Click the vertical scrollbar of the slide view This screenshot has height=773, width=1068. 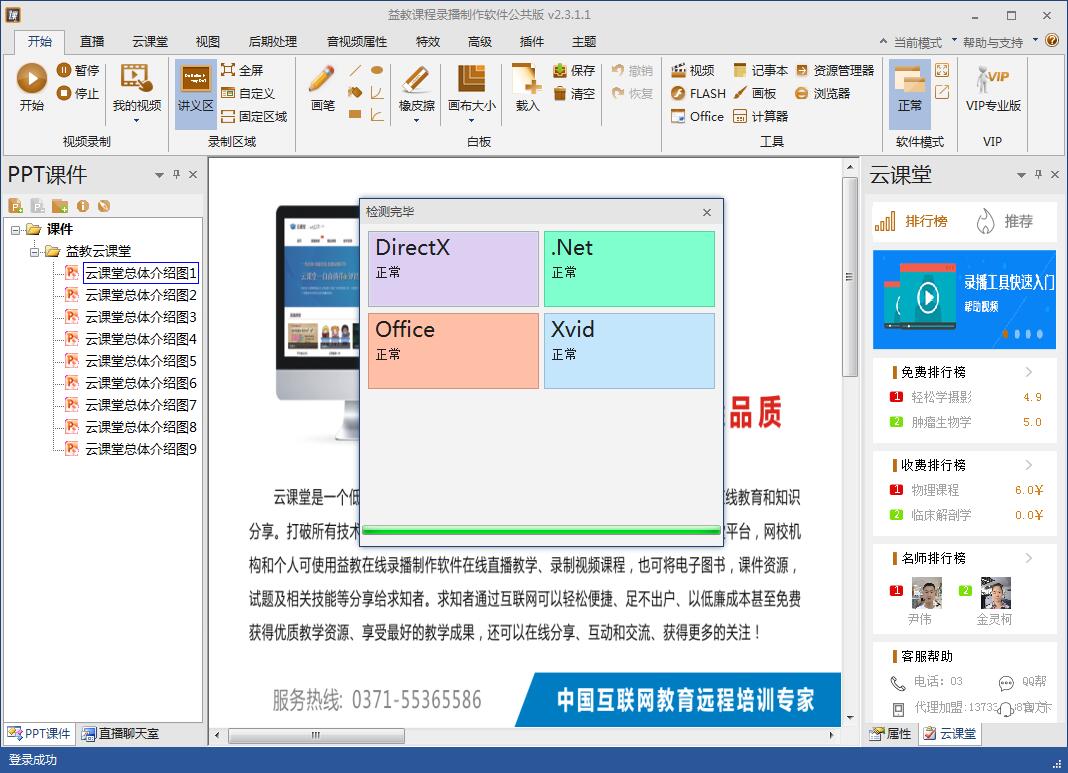(849, 277)
